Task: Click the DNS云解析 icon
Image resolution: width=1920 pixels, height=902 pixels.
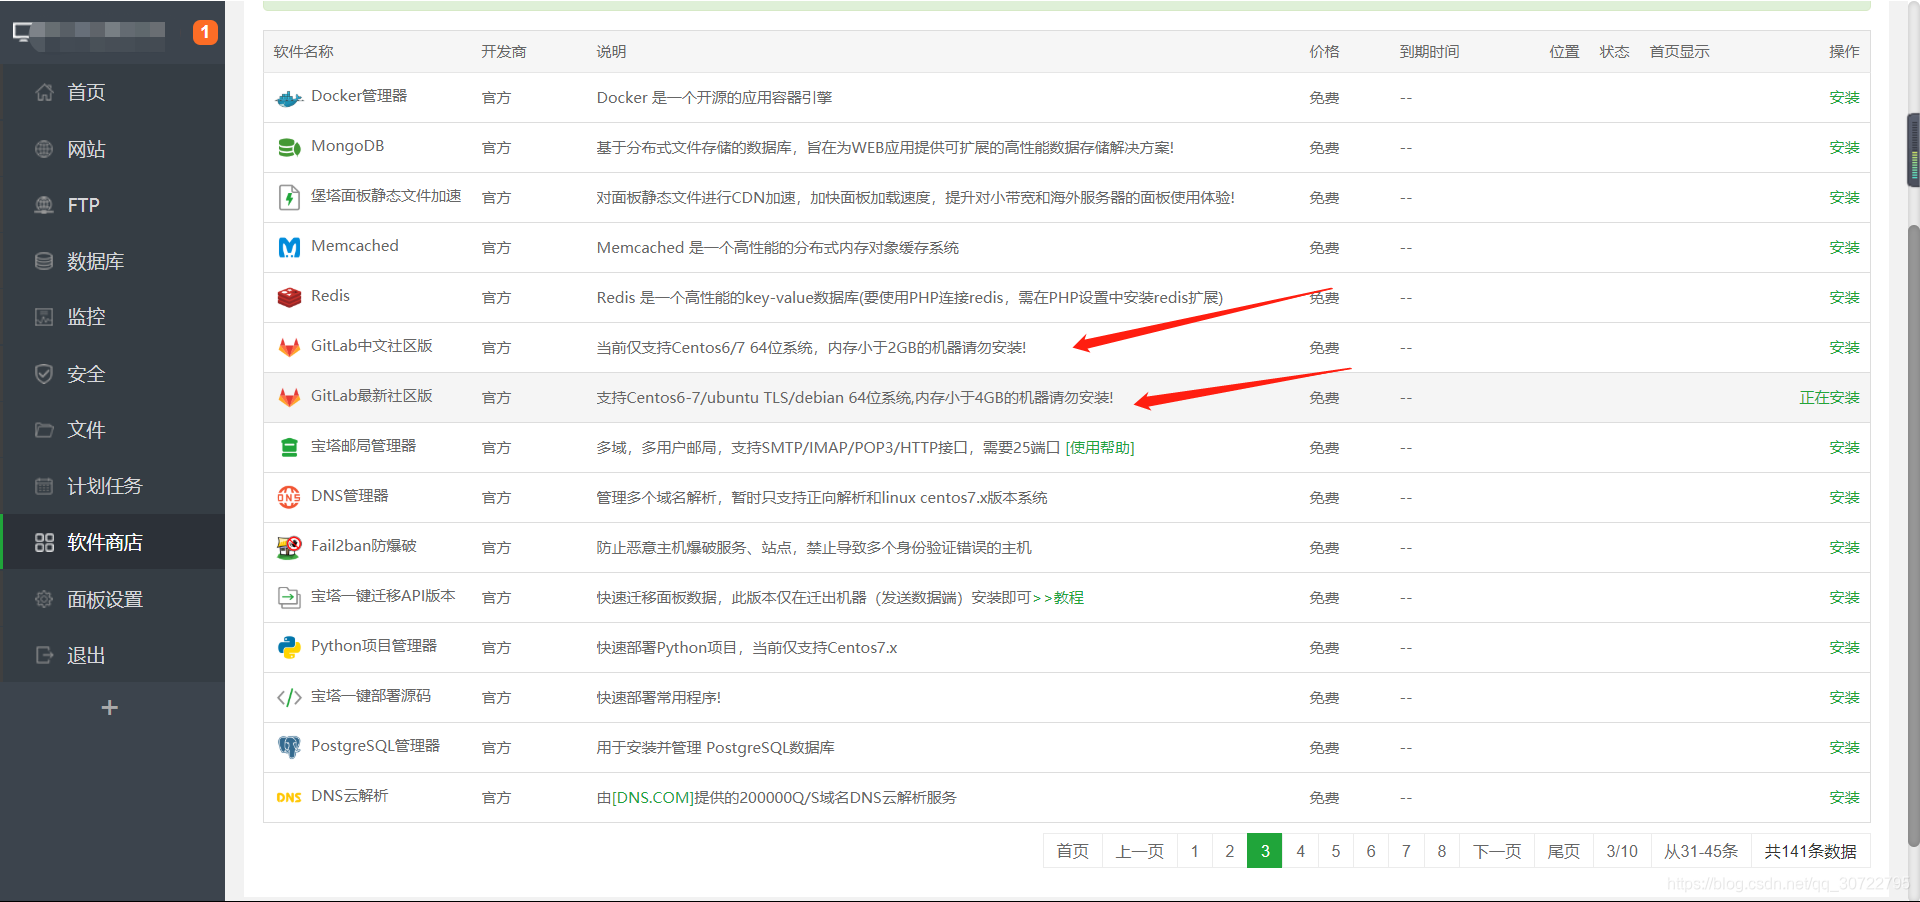Action: tap(289, 798)
